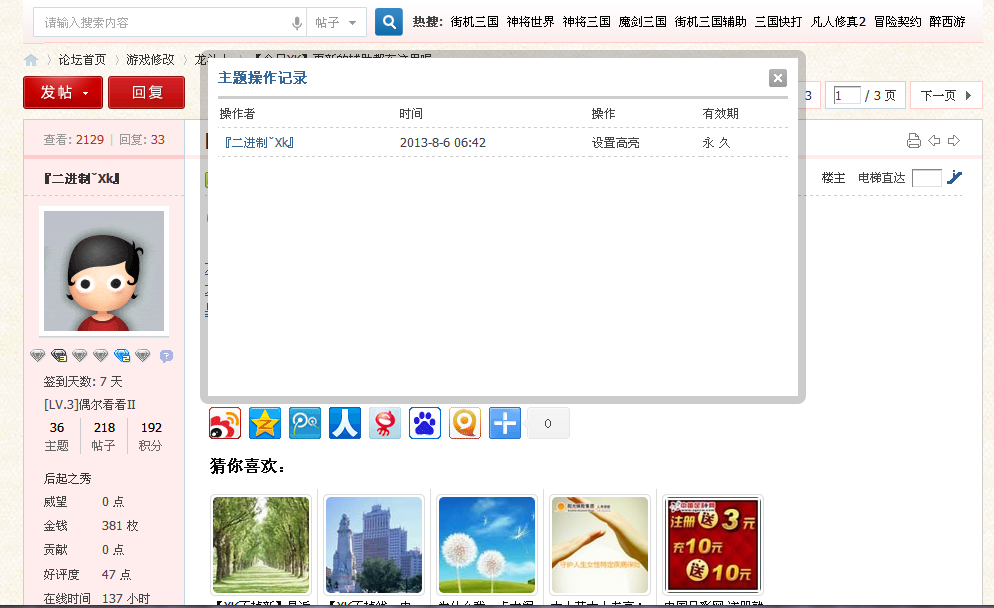The image size is (994, 608).
Task: Click the left arrow previous-thread icon
Action: coord(934,141)
